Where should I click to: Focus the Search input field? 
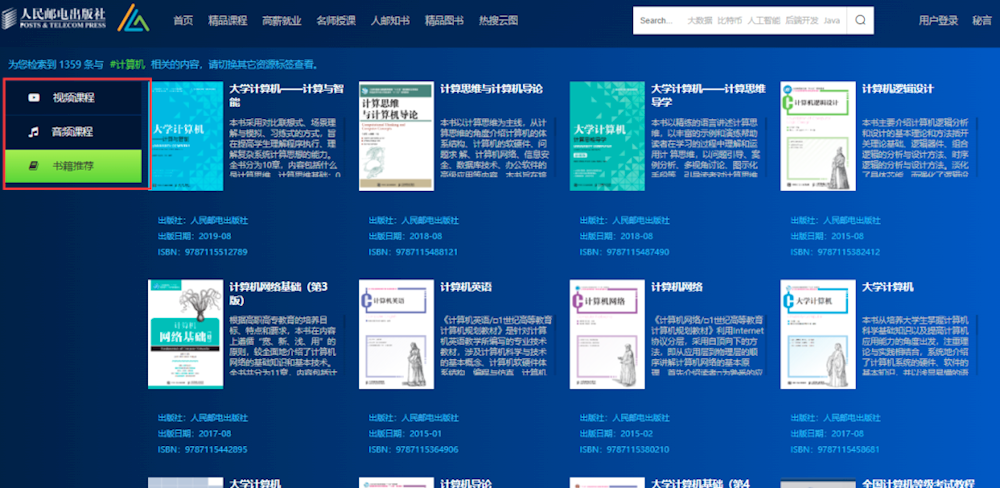pos(658,20)
